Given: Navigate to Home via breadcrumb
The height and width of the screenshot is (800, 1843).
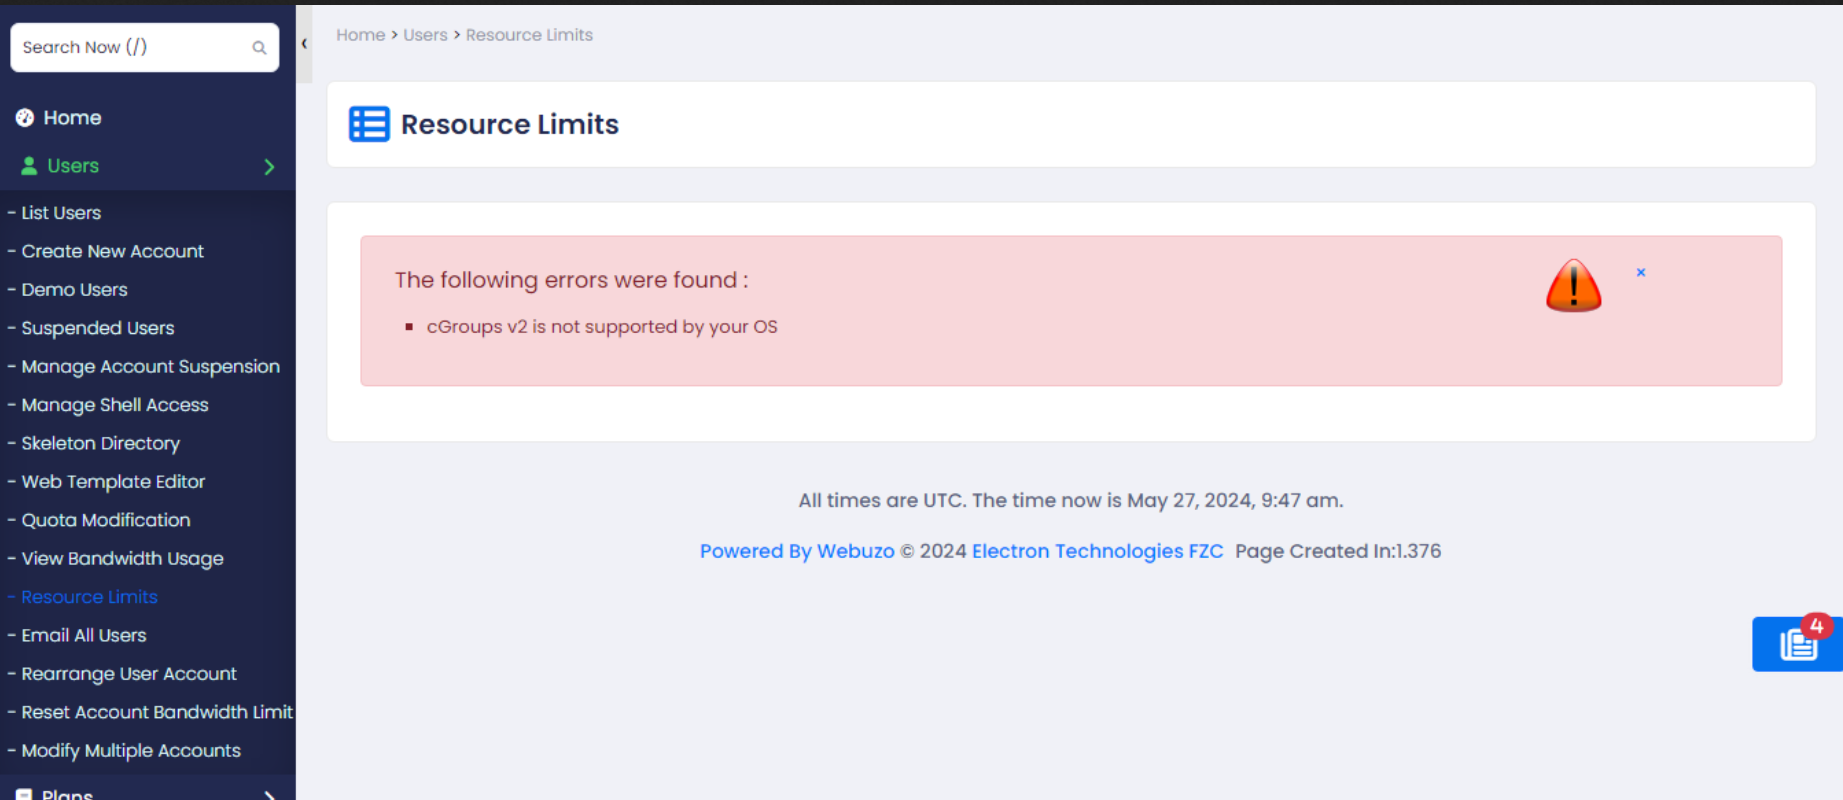Looking at the screenshot, I should pos(360,35).
